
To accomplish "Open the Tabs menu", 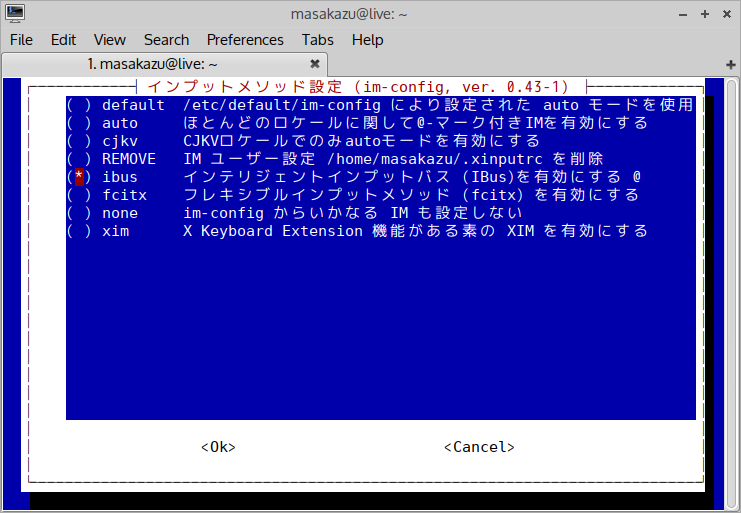I will tap(318, 40).
